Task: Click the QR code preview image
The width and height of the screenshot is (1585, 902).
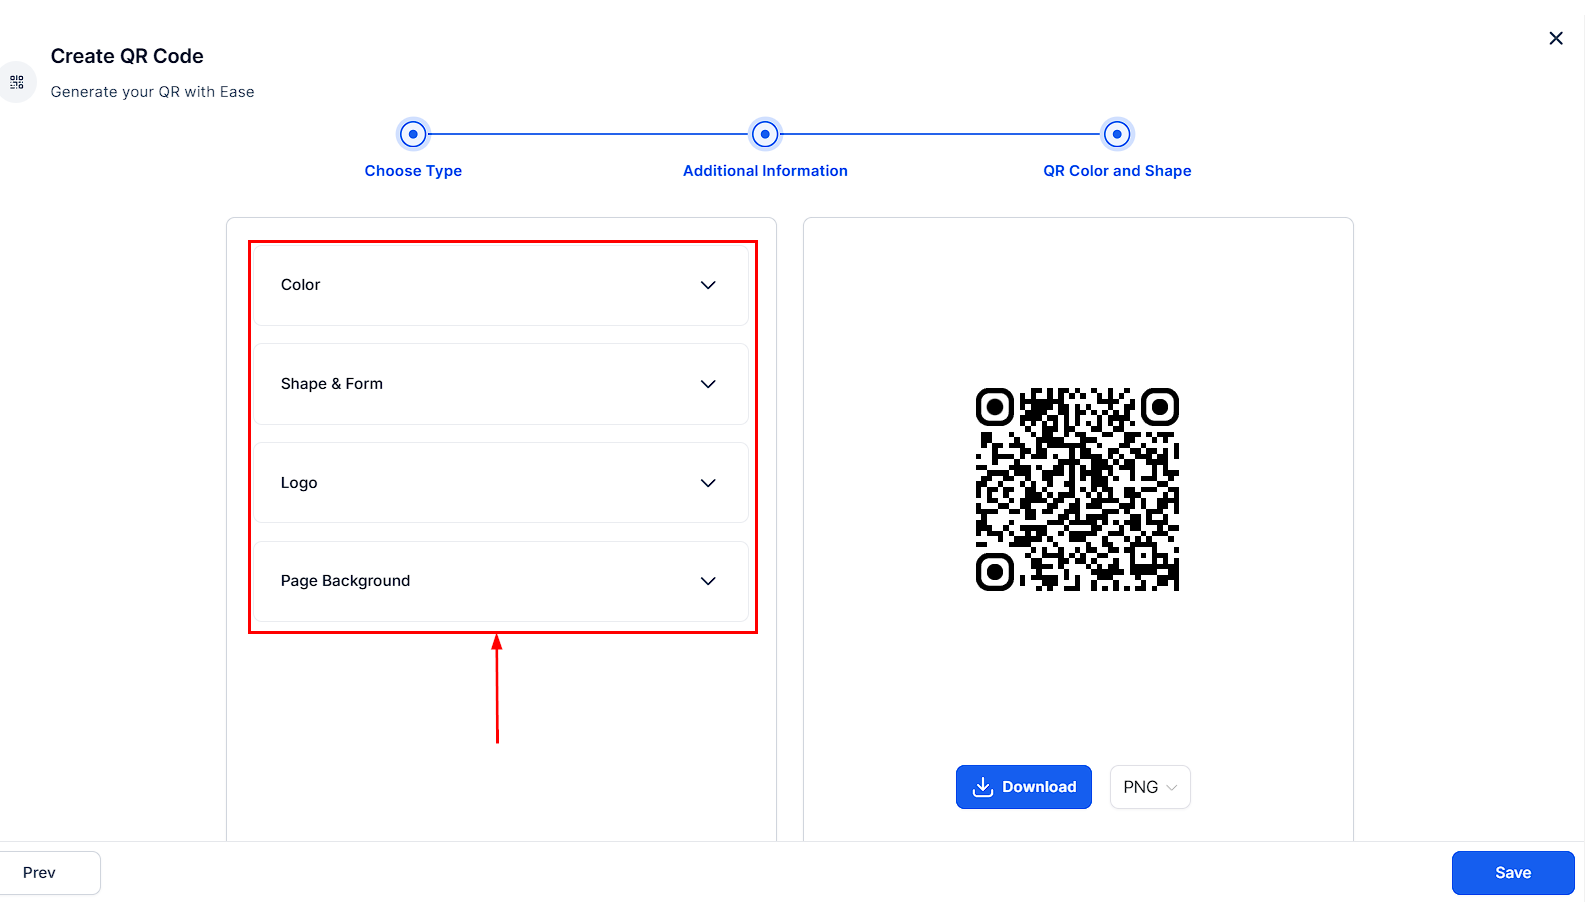Action: pyautogui.click(x=1077, y=489)
